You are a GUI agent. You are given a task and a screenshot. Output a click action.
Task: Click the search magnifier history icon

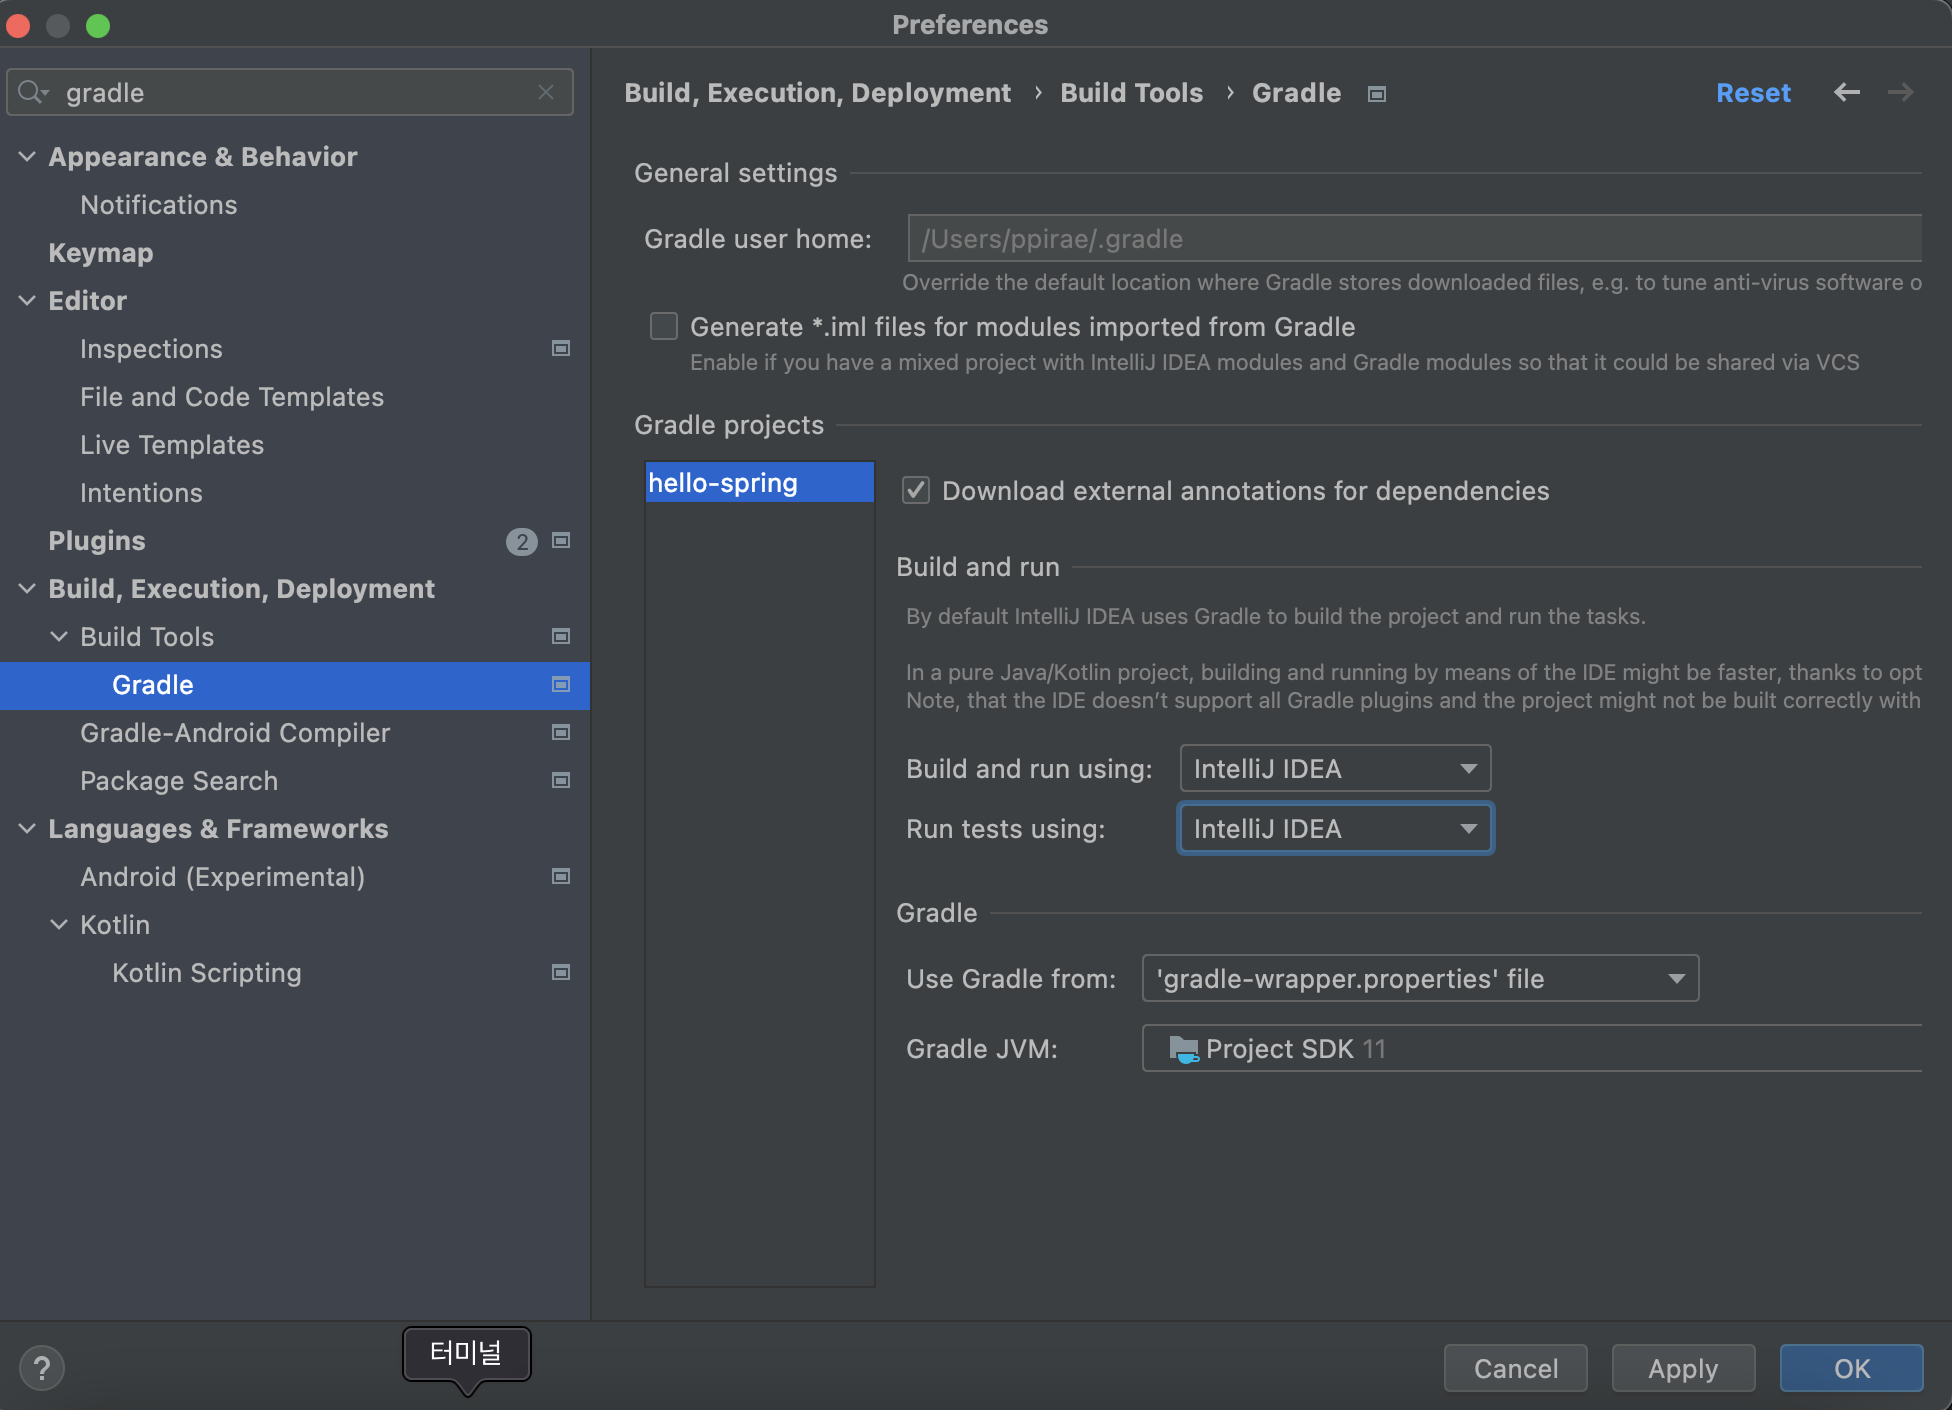coord(33,92)
